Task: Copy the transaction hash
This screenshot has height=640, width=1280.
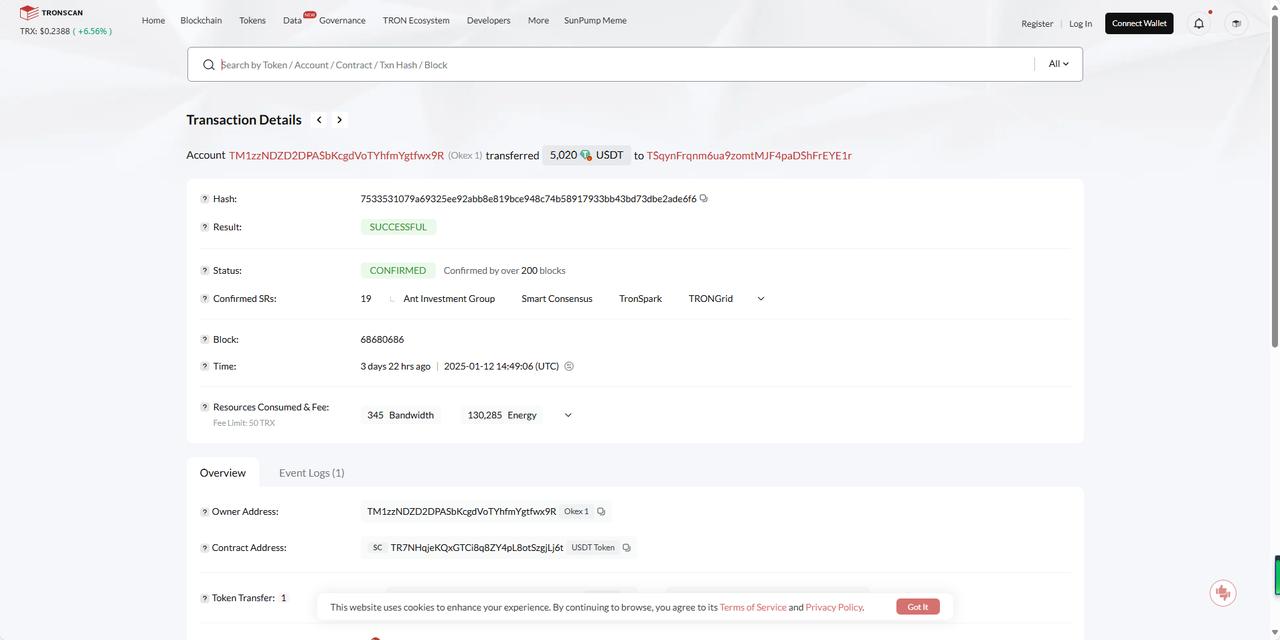Action: (x=704, y=198)
